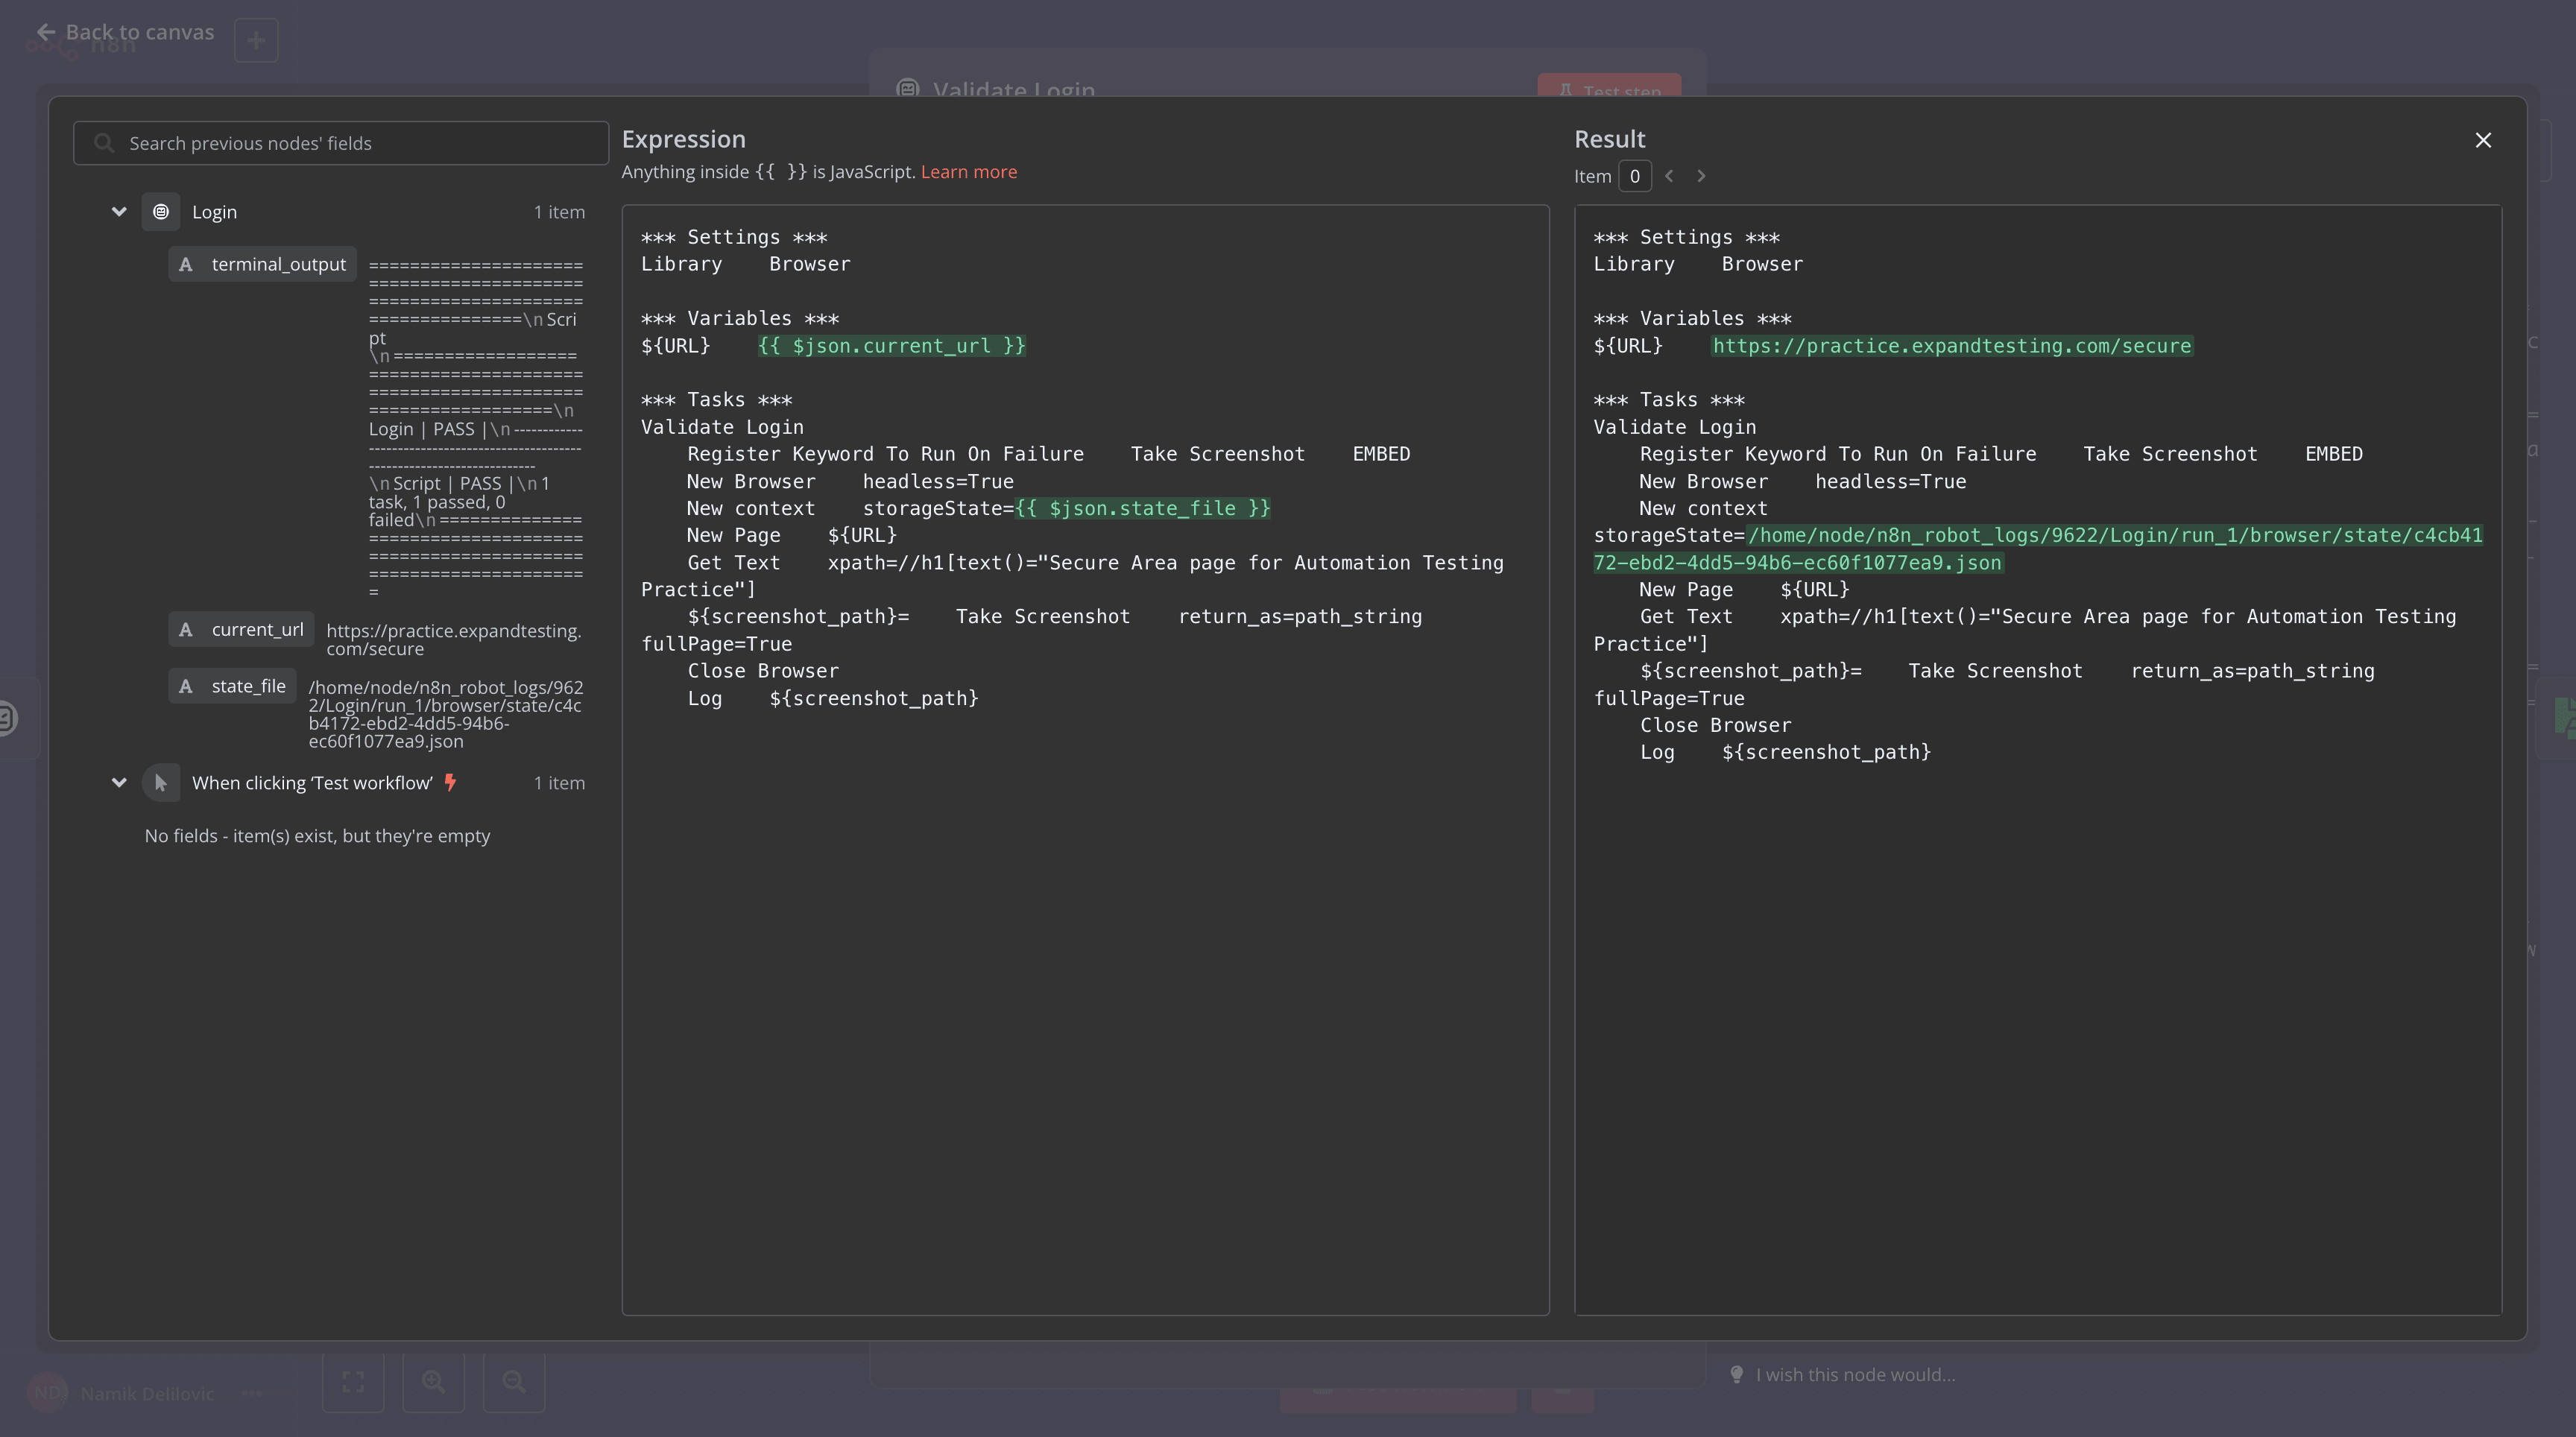Click the zoom in magnifier icon

click(433, 1382)
